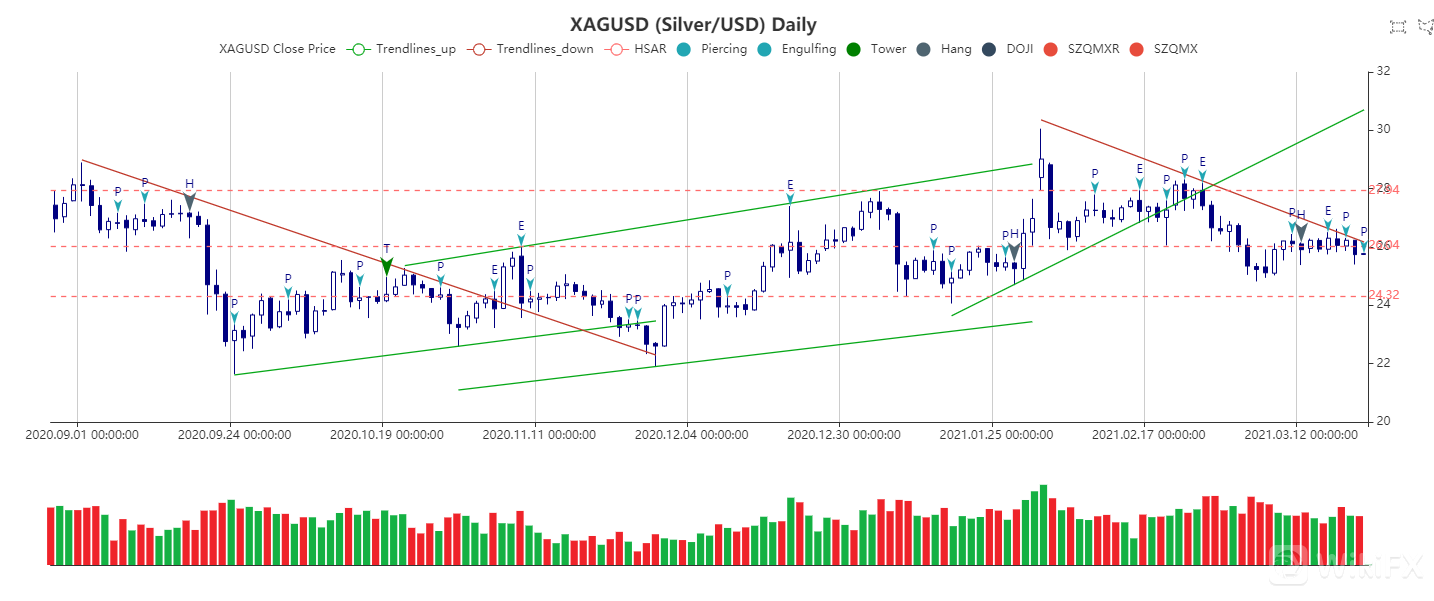
Task: Click the 2020.12.04 date axis label
Action: pos(689,435)
